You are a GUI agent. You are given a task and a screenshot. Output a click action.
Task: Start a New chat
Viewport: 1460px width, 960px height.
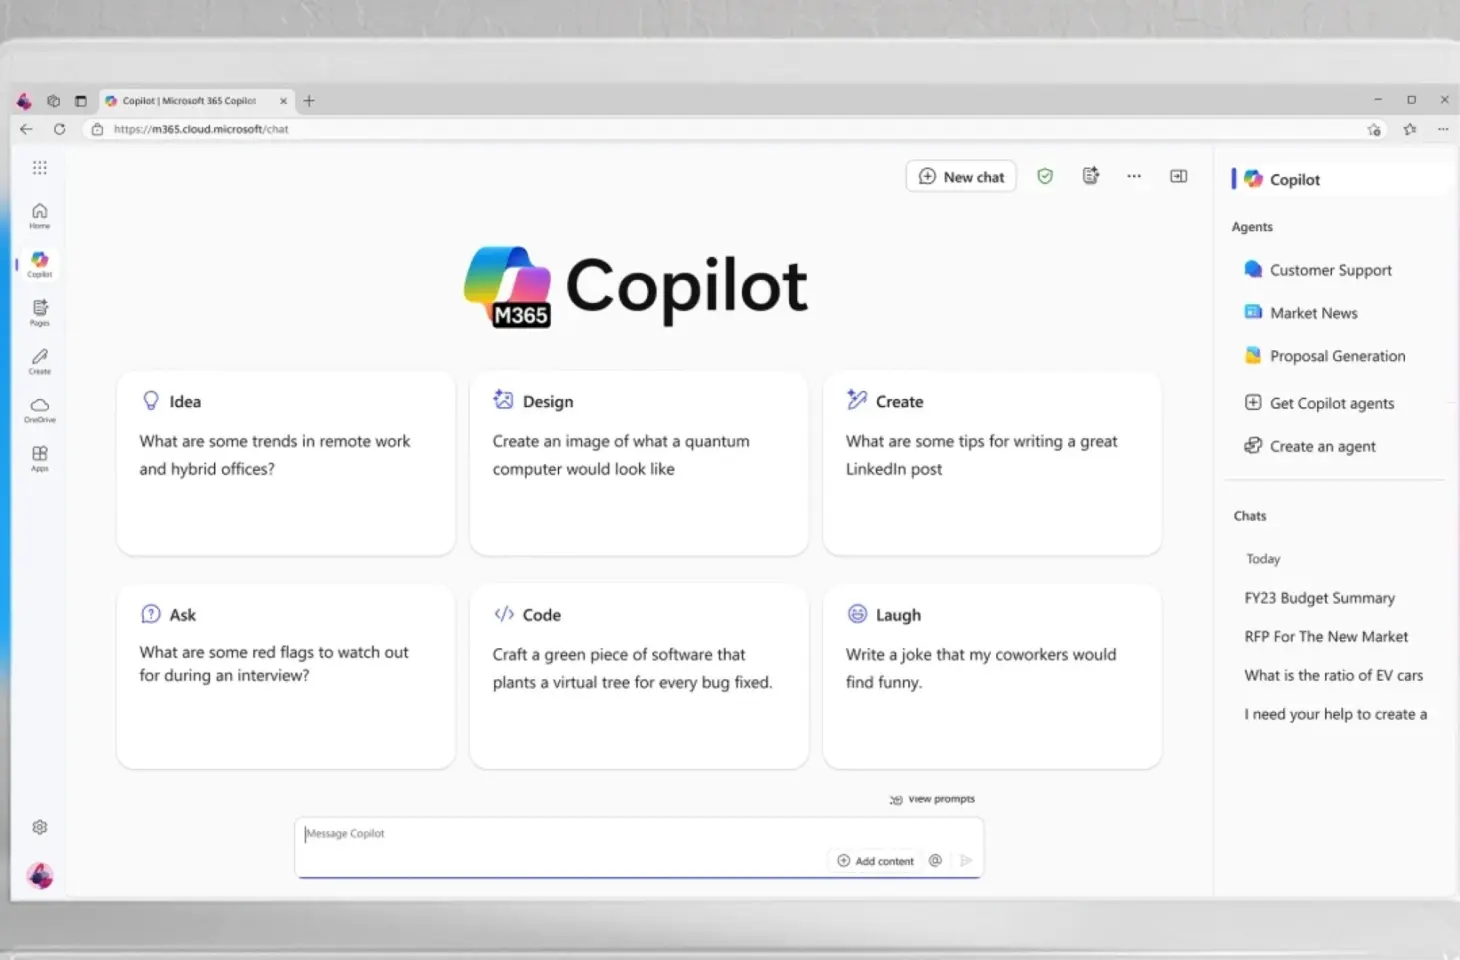point(961,176)
